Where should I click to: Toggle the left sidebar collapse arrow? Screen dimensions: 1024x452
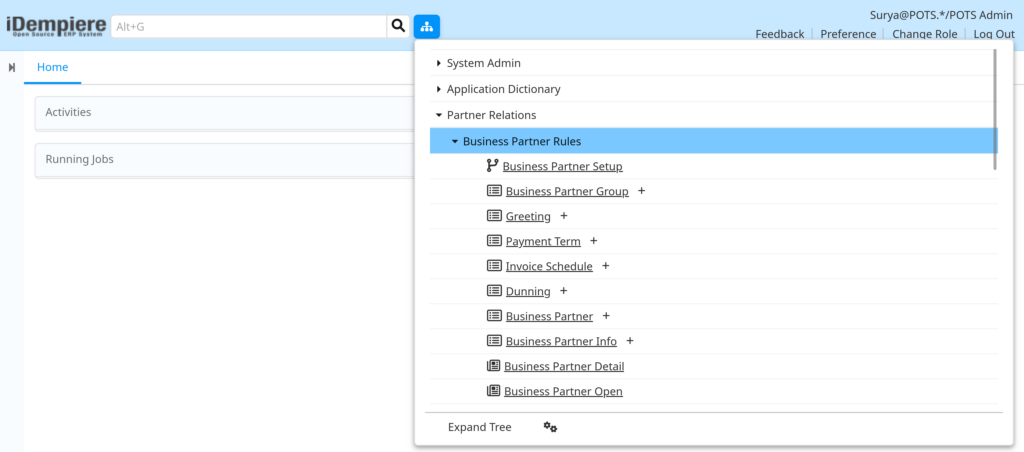tap(12, 67)
